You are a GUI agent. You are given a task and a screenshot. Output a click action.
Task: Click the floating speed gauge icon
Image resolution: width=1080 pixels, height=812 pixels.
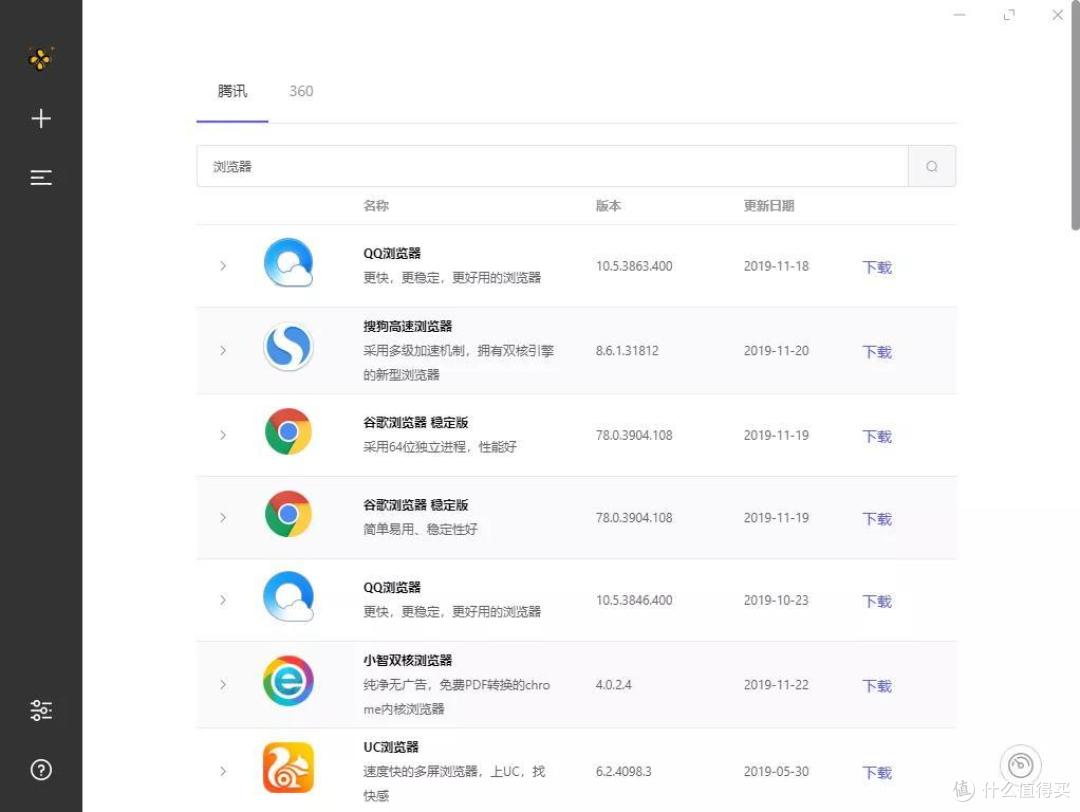(1021, 764)
